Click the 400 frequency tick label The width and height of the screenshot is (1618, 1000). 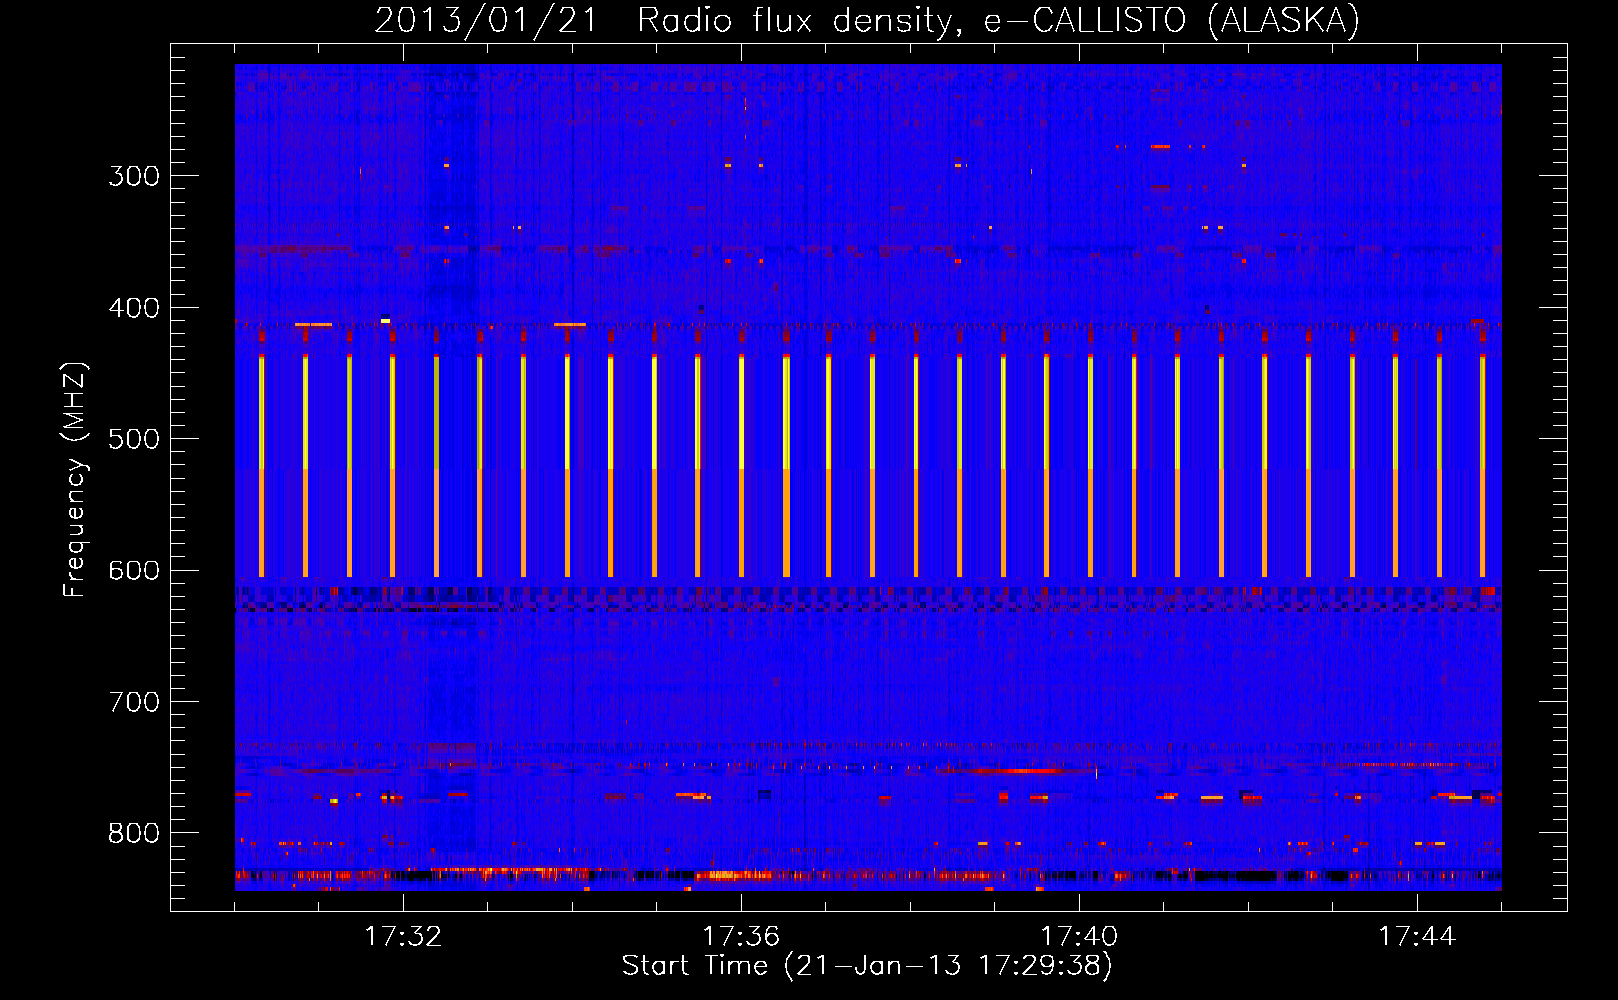[x=134, y=308]
